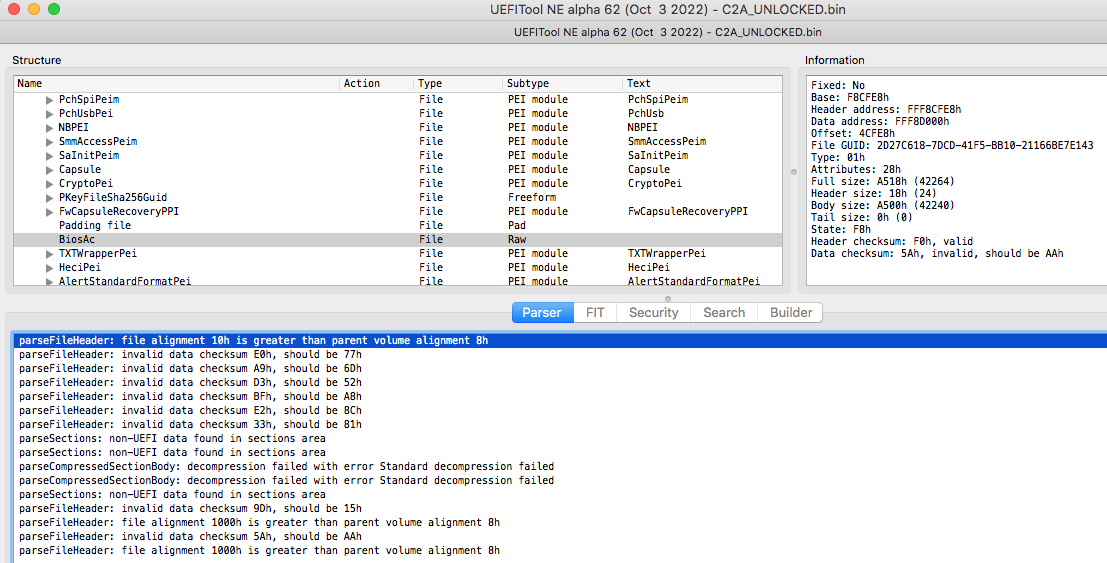The image size is (1107, 563).
Task: Minimize the window with the yellow button
Action: [x=33, y=9]
